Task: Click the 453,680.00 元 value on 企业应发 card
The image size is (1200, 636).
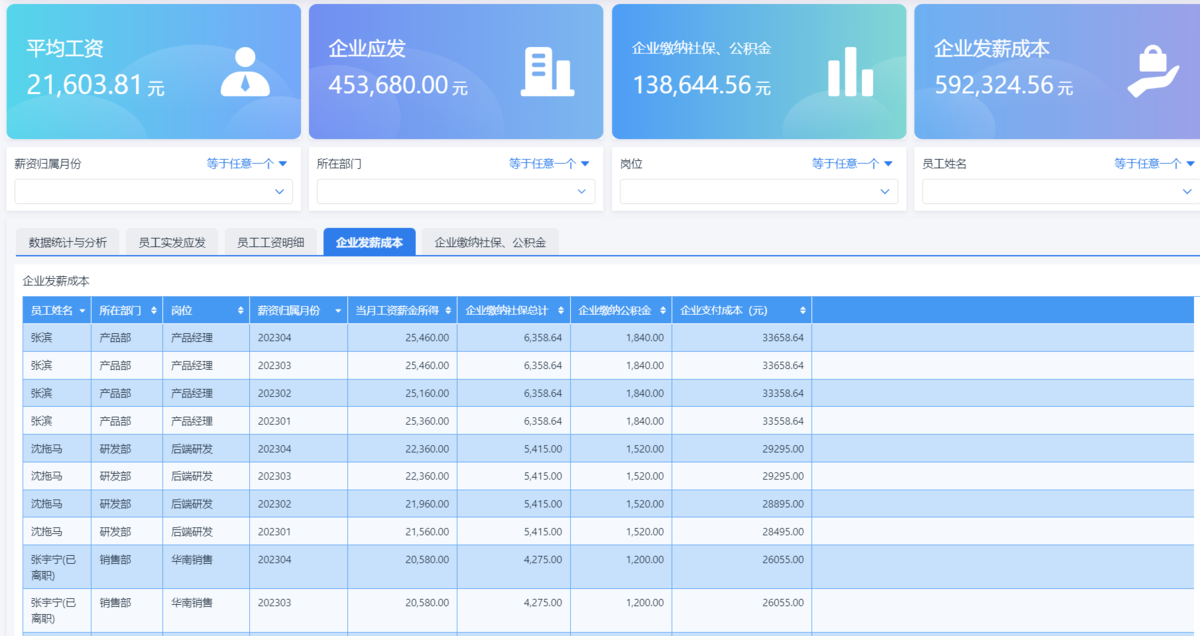Action: click(x=398, y=86)
